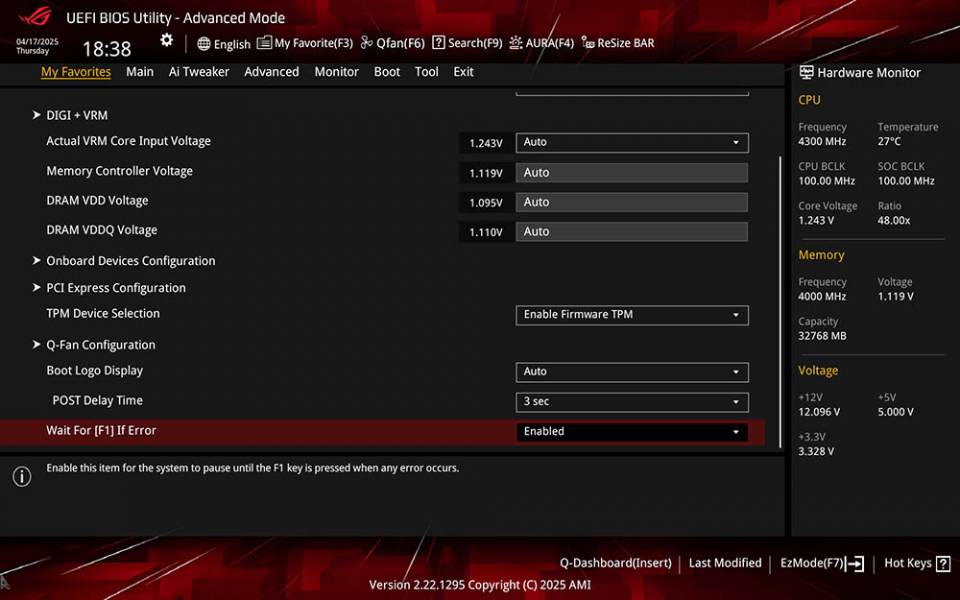Click Wait For [F1] If Error label
The height and width of the screenshot is (600, 960).
tap(101, 430)
